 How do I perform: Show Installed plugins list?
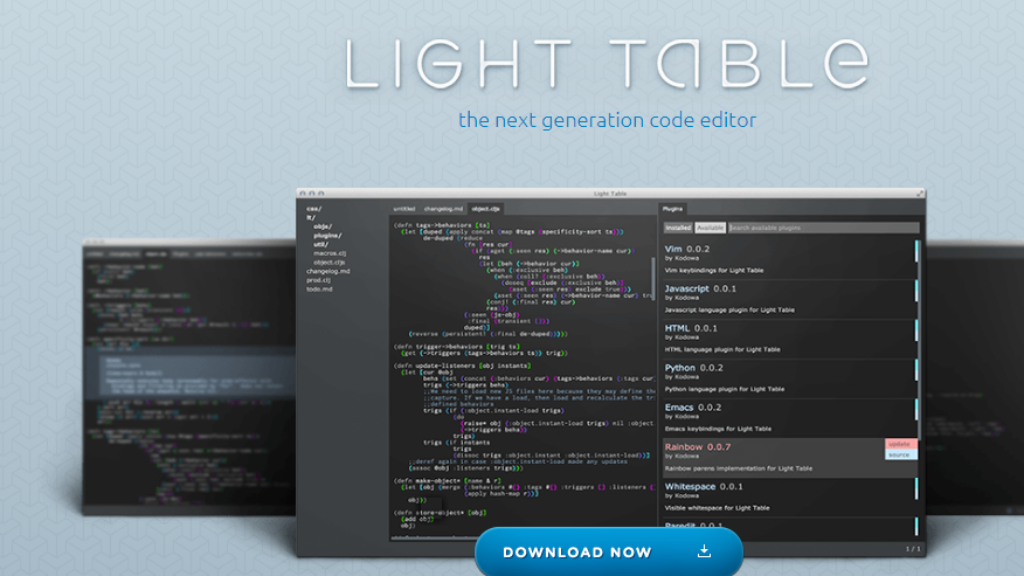[x=678, y=228]
